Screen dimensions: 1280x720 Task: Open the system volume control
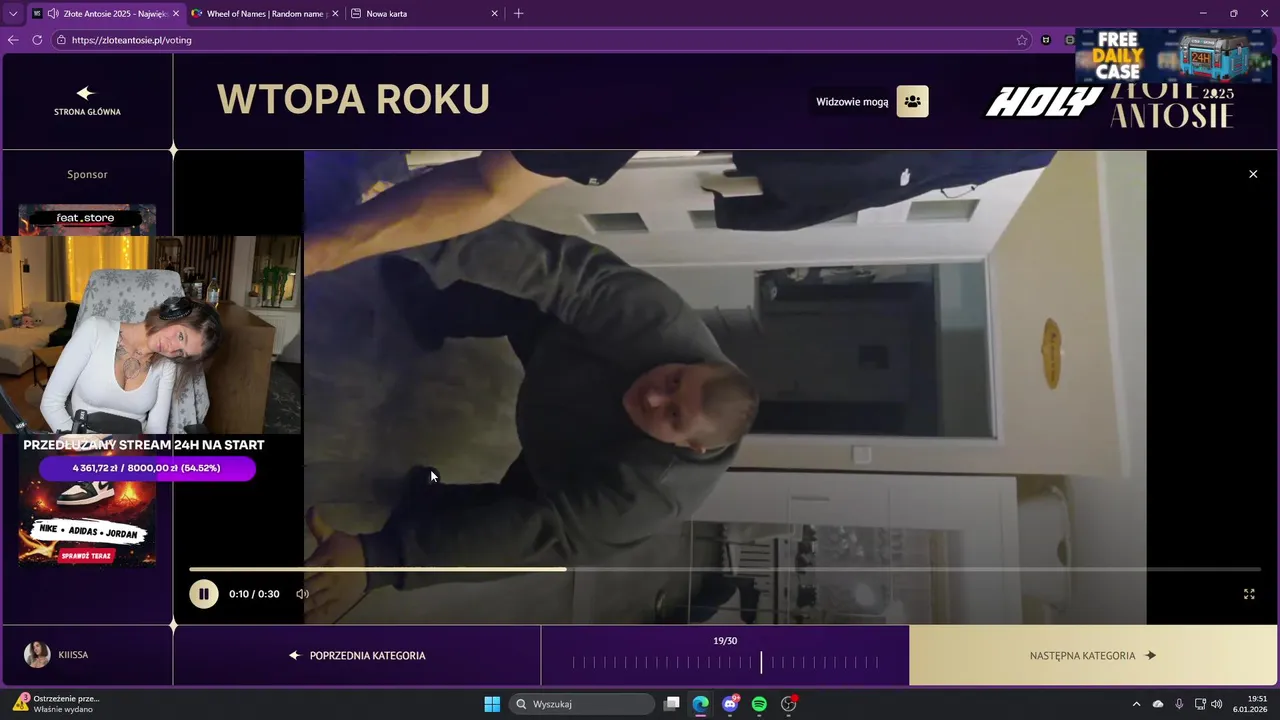point(1217,704)
